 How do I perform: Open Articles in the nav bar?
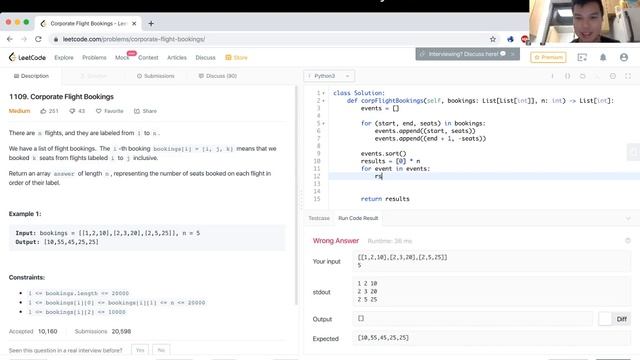[177, 58]
